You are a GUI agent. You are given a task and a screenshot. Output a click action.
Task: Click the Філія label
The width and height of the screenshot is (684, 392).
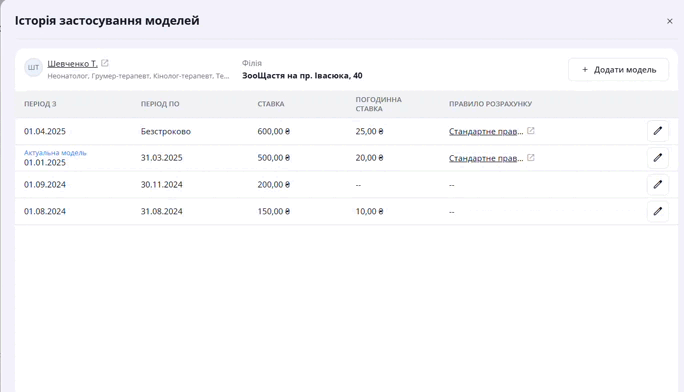click(252, 63)
